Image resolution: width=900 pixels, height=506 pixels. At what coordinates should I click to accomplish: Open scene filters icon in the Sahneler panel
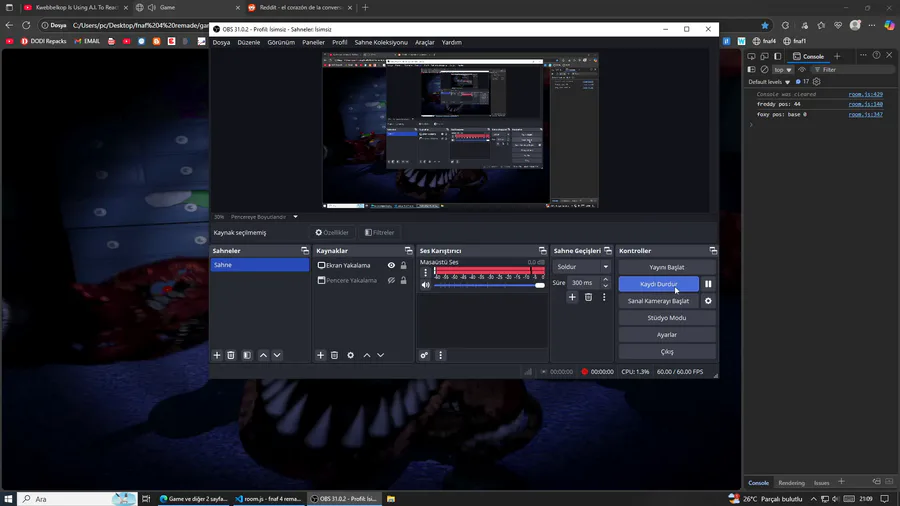pyautogui.click(x=247, y=355)
